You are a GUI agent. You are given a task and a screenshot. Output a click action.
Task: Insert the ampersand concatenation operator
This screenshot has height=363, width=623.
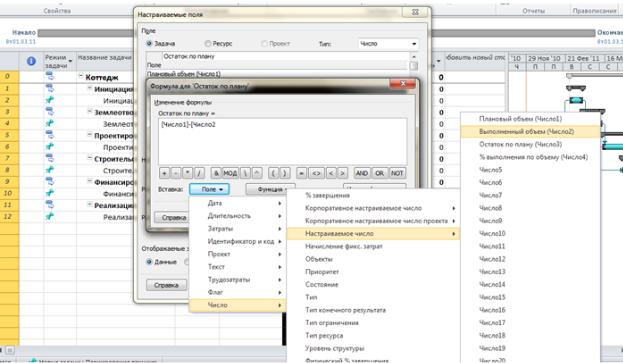[216, 173]
